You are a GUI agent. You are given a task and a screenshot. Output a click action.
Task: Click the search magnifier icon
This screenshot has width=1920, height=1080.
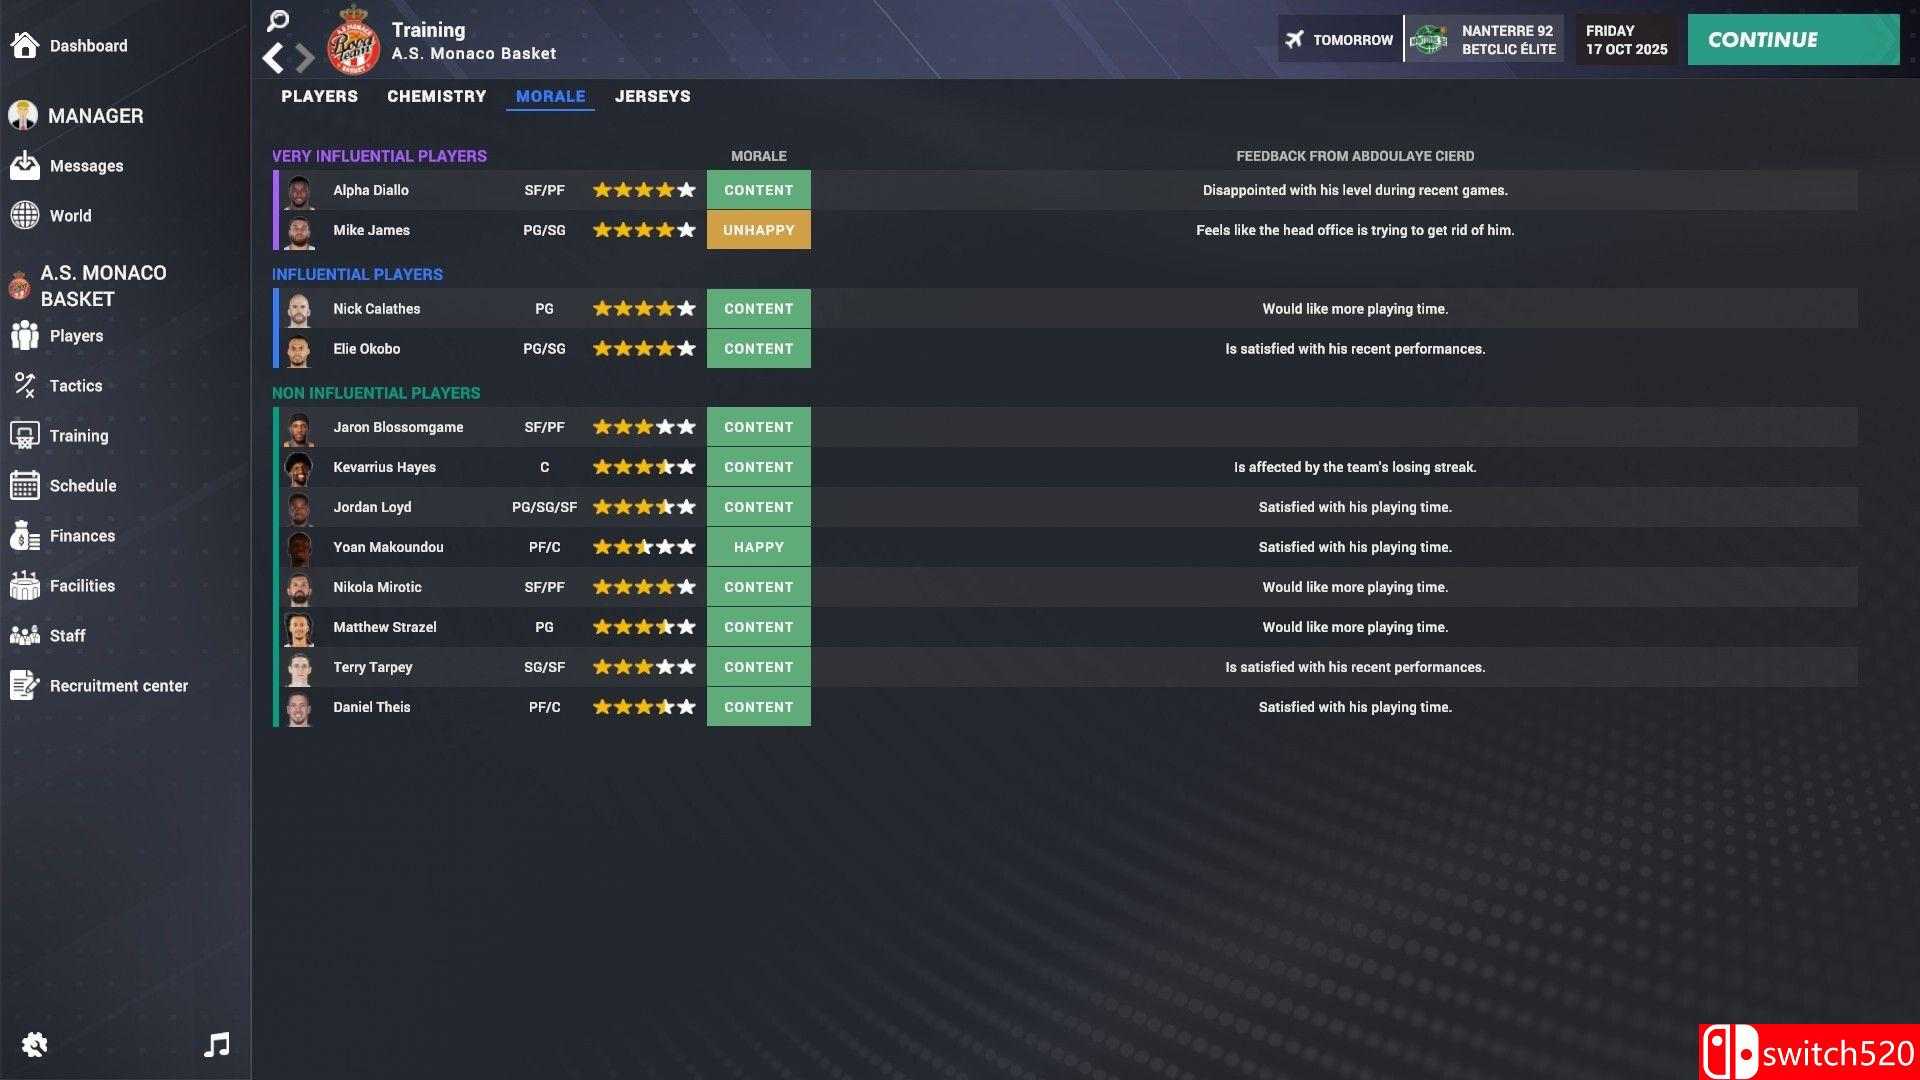[278, 20]
